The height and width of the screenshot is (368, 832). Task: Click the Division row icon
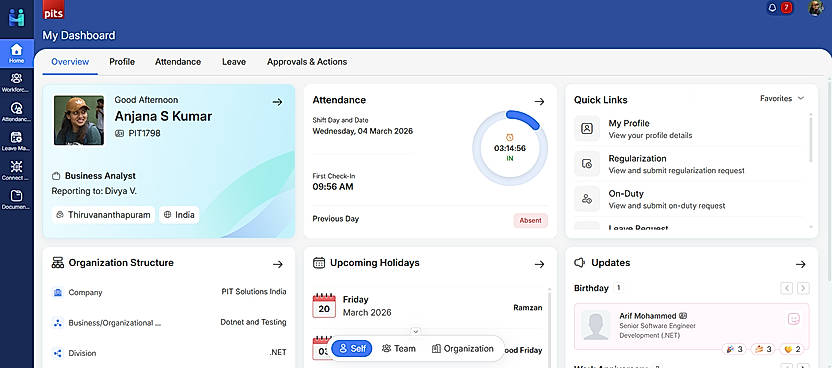point(58,353)
